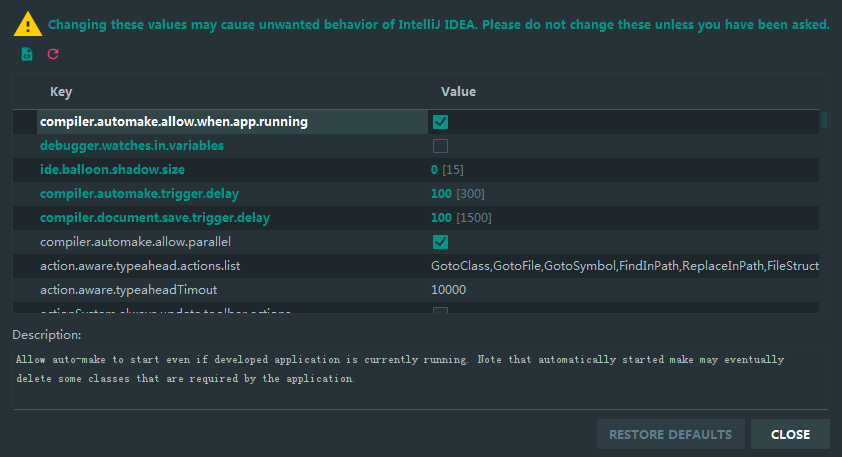Toggle the partially visible bottom row checkbox
This screenshot has width=842, height=457.
pos(440,310)
